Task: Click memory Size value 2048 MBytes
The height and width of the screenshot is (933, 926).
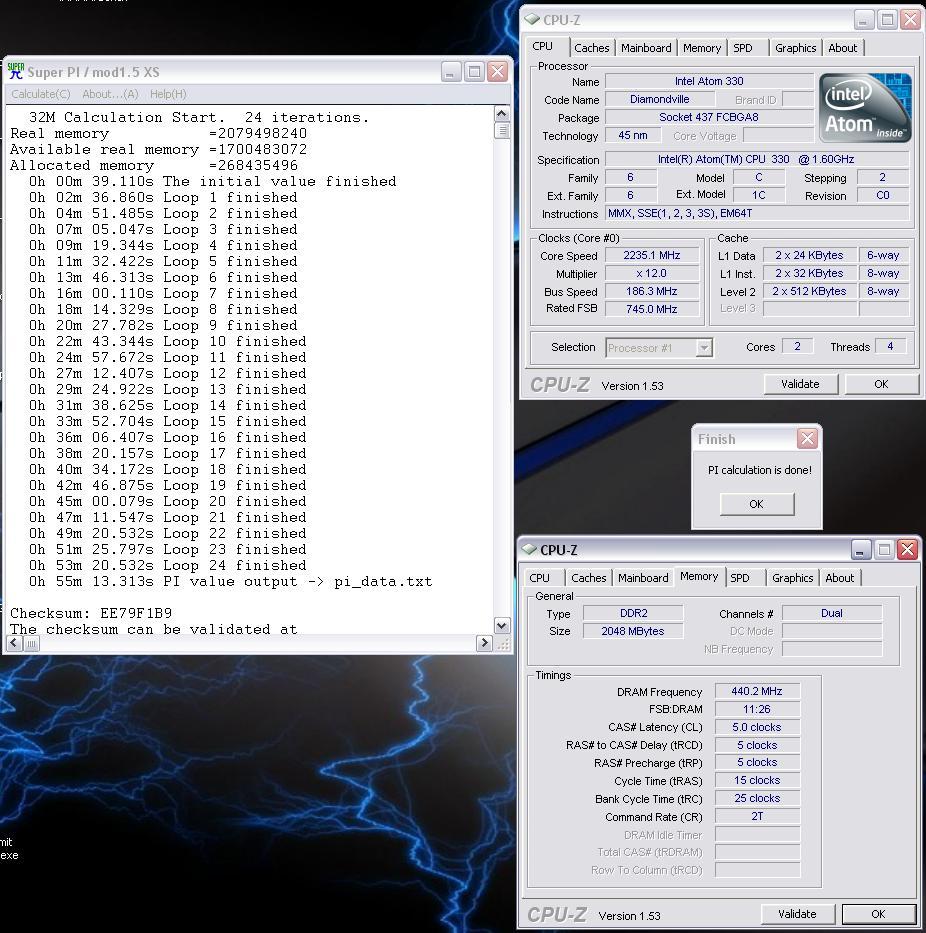Action: 633,631
